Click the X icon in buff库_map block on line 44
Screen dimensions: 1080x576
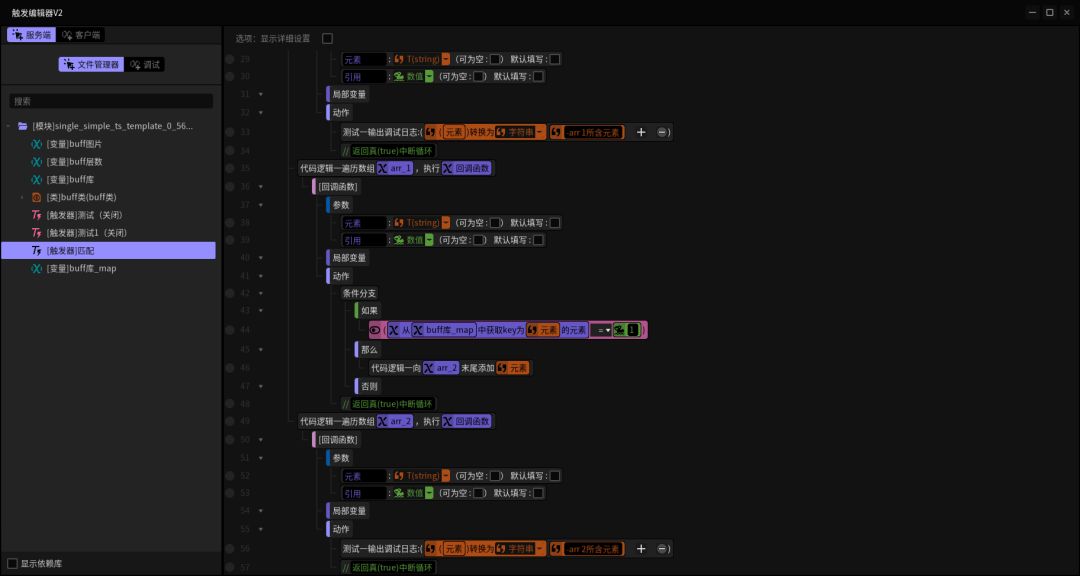point(417,331)
